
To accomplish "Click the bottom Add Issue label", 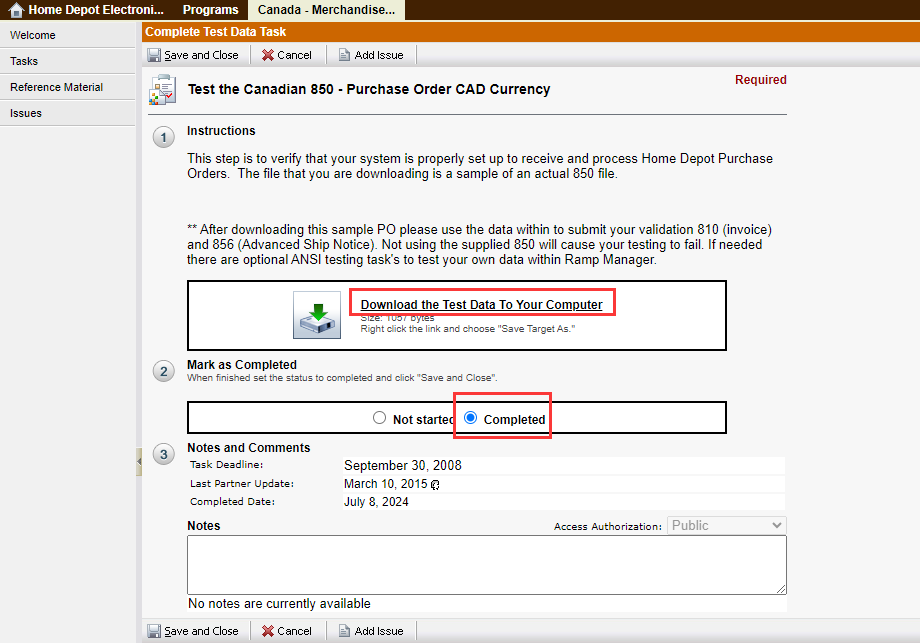I will [x=379, y=631].
